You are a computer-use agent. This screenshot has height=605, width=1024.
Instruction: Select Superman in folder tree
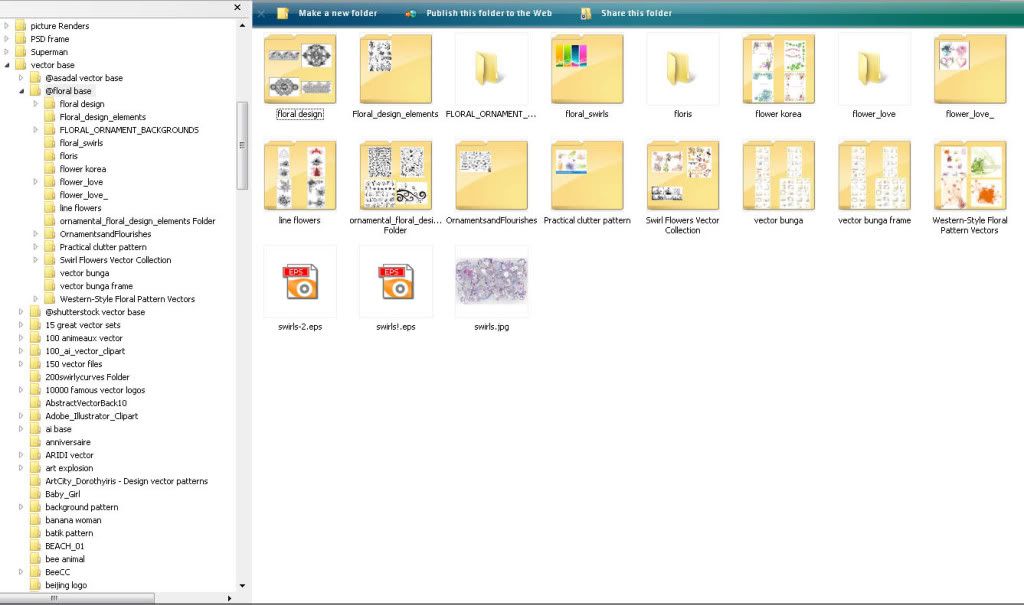pyautogui.click(x=49, y=52)
